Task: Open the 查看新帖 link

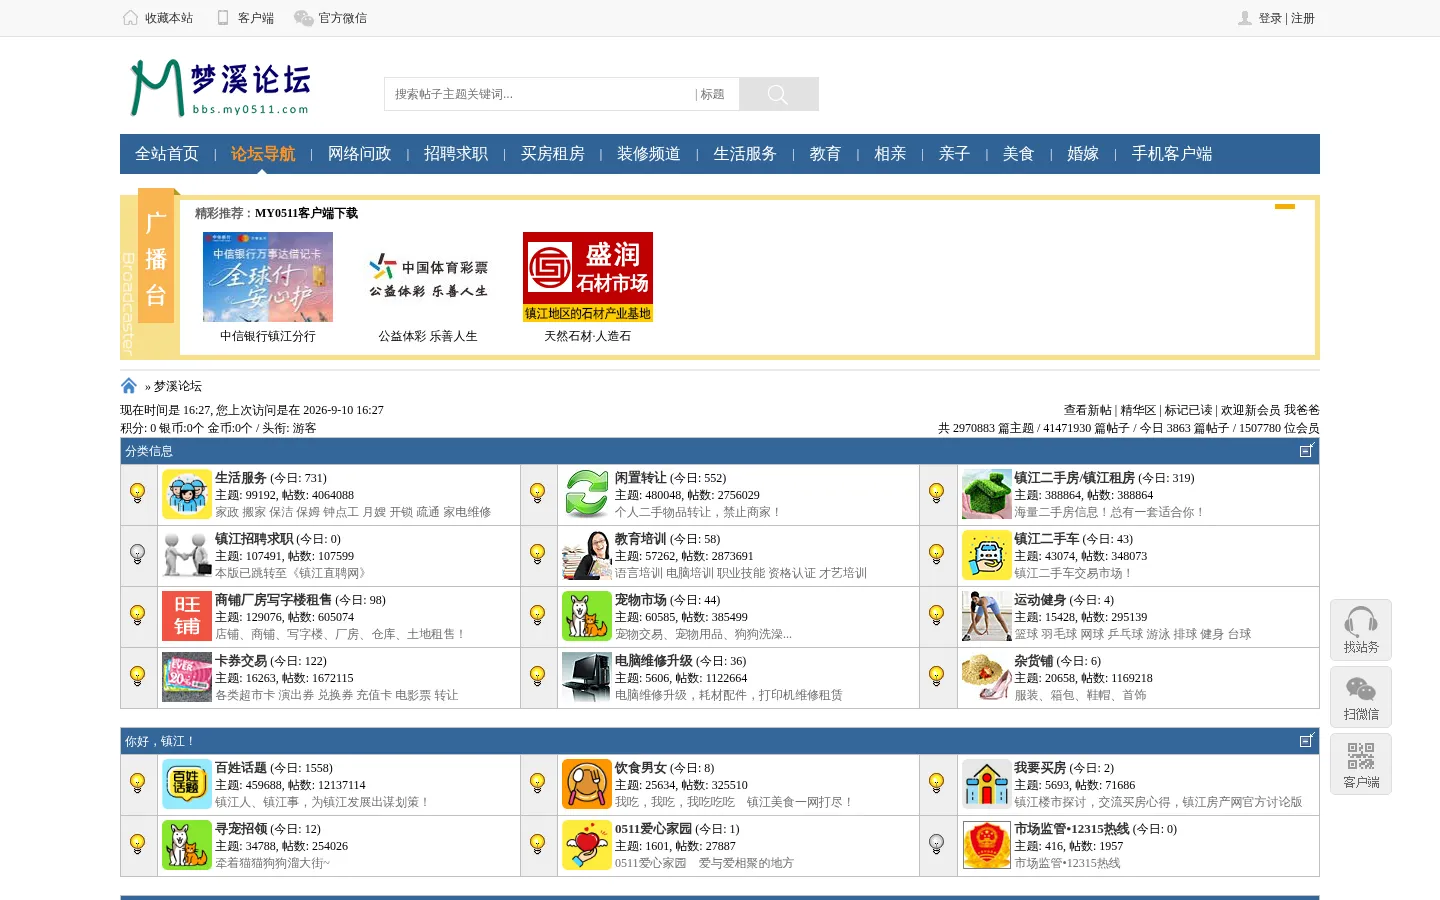Action: [x=1088, y=410]
